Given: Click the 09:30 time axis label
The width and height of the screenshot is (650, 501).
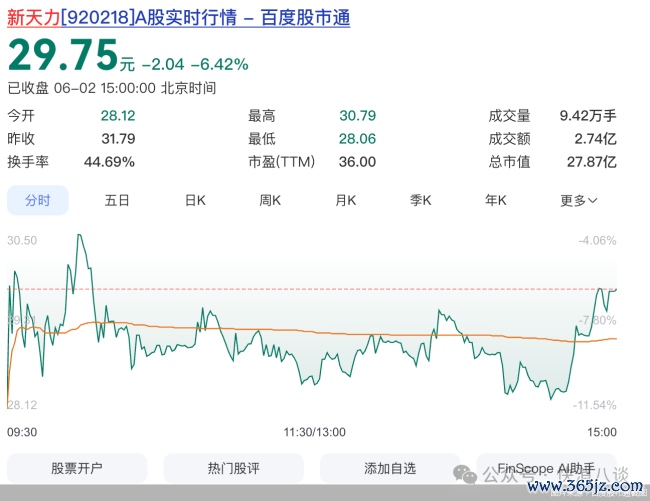Looking at the screenshot, I should click(22, 432).
